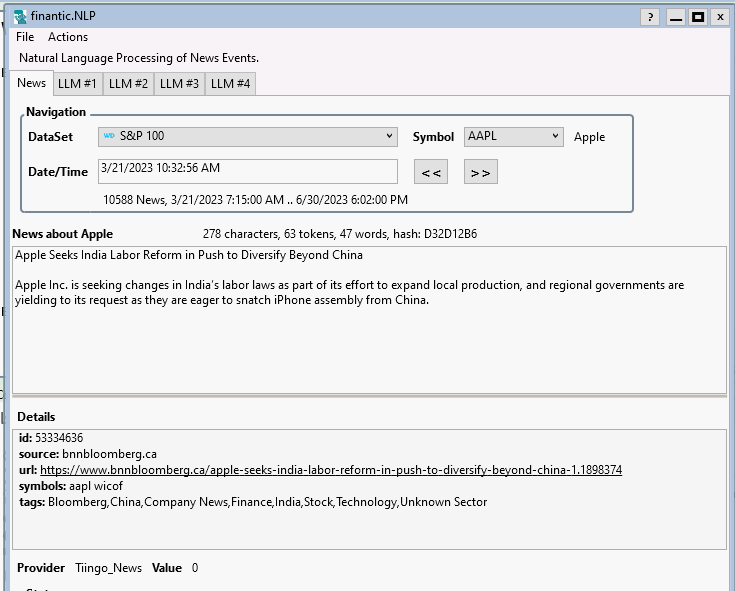Maximize the finantic.NLP window
This screenshot has height=591, width=735.
pos(698,17)
